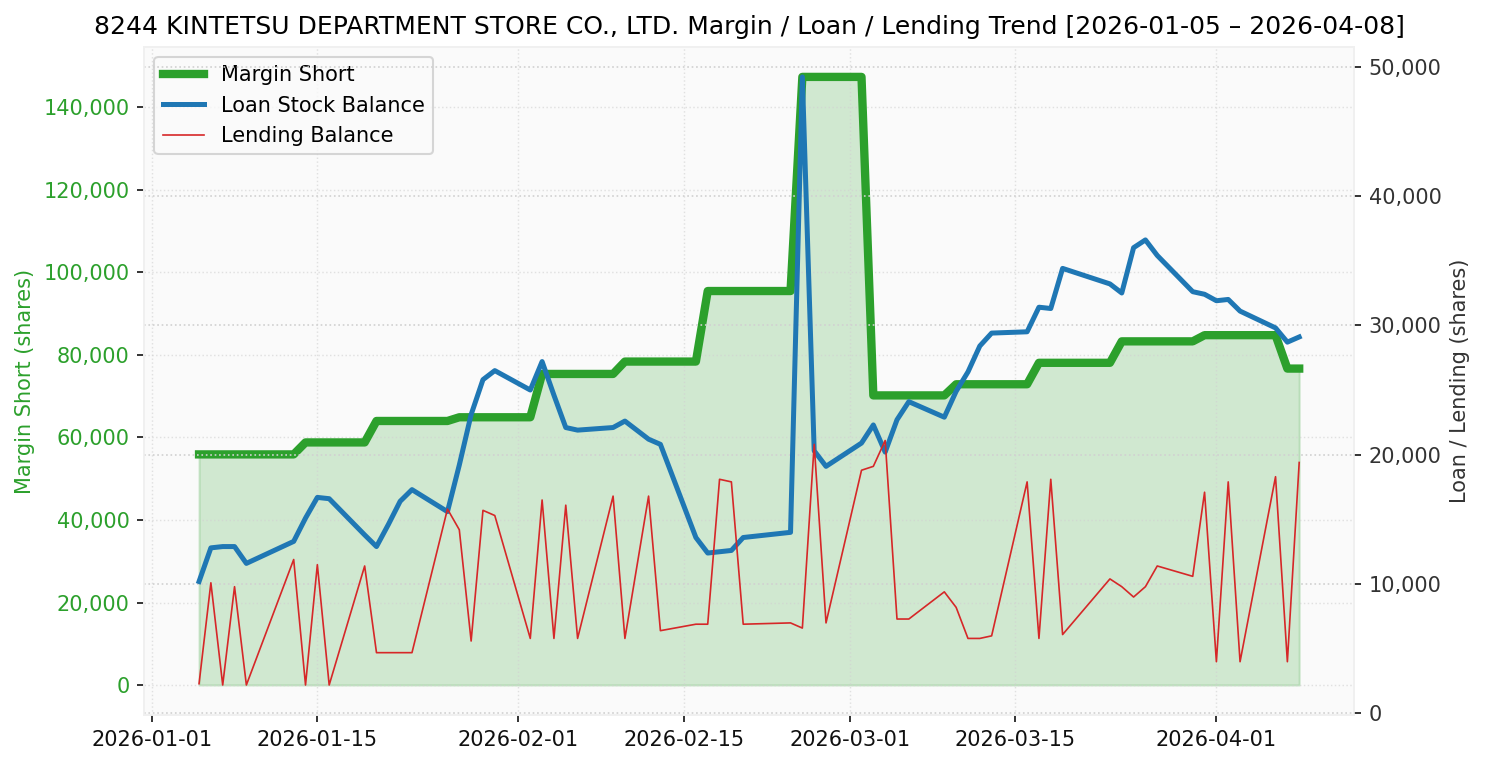Click the 50,000 tick on right axis
The image size is (1485, 765).
click(x=1406, y=67)
